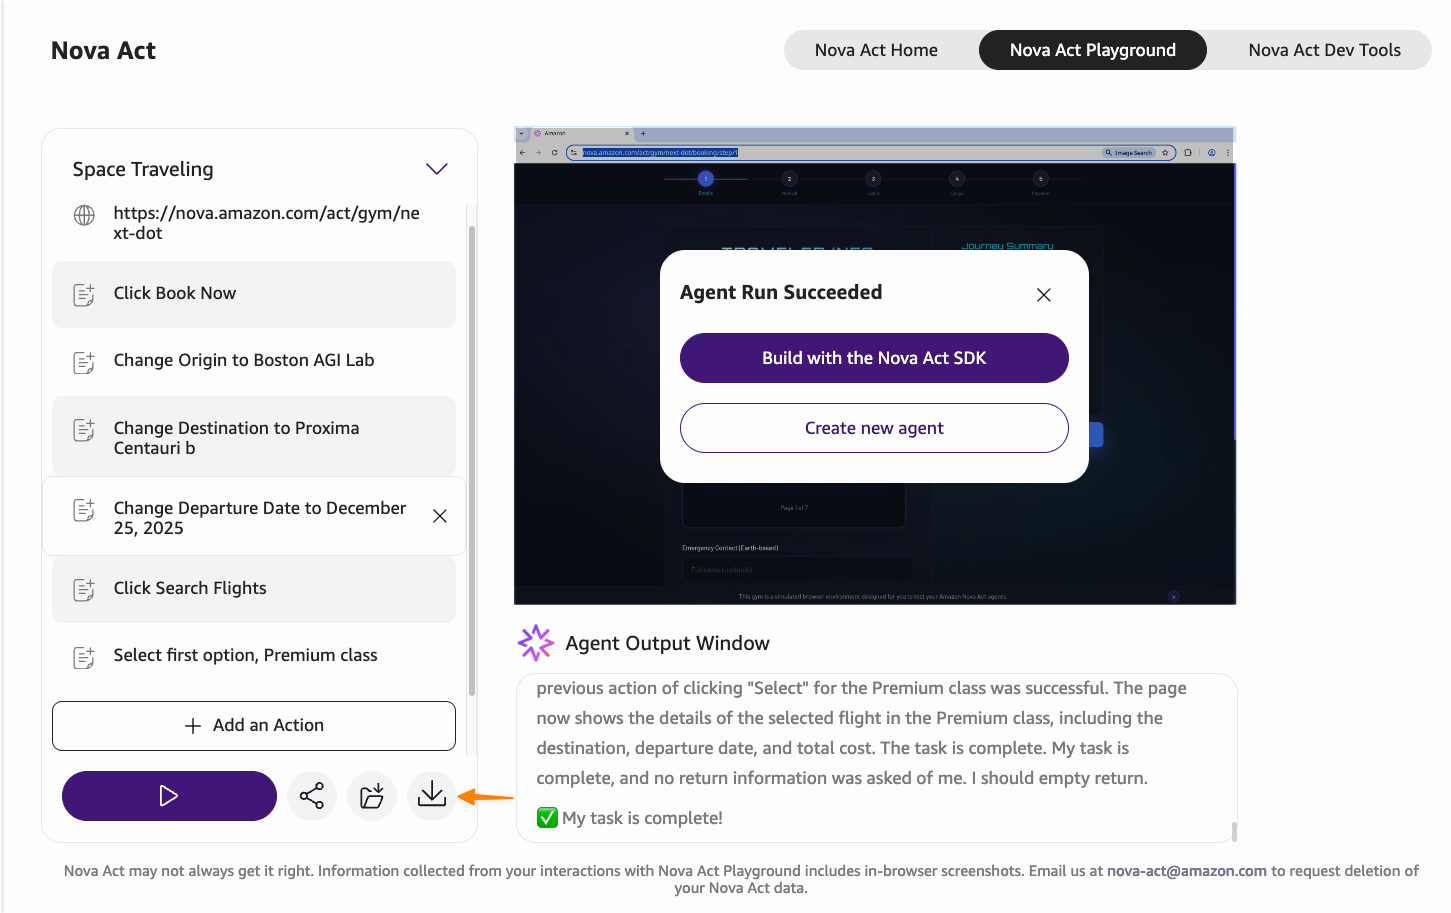The image size is (1451, 913).
Task: Switch to Nova Act Home tab
Action: pos(876,50)
